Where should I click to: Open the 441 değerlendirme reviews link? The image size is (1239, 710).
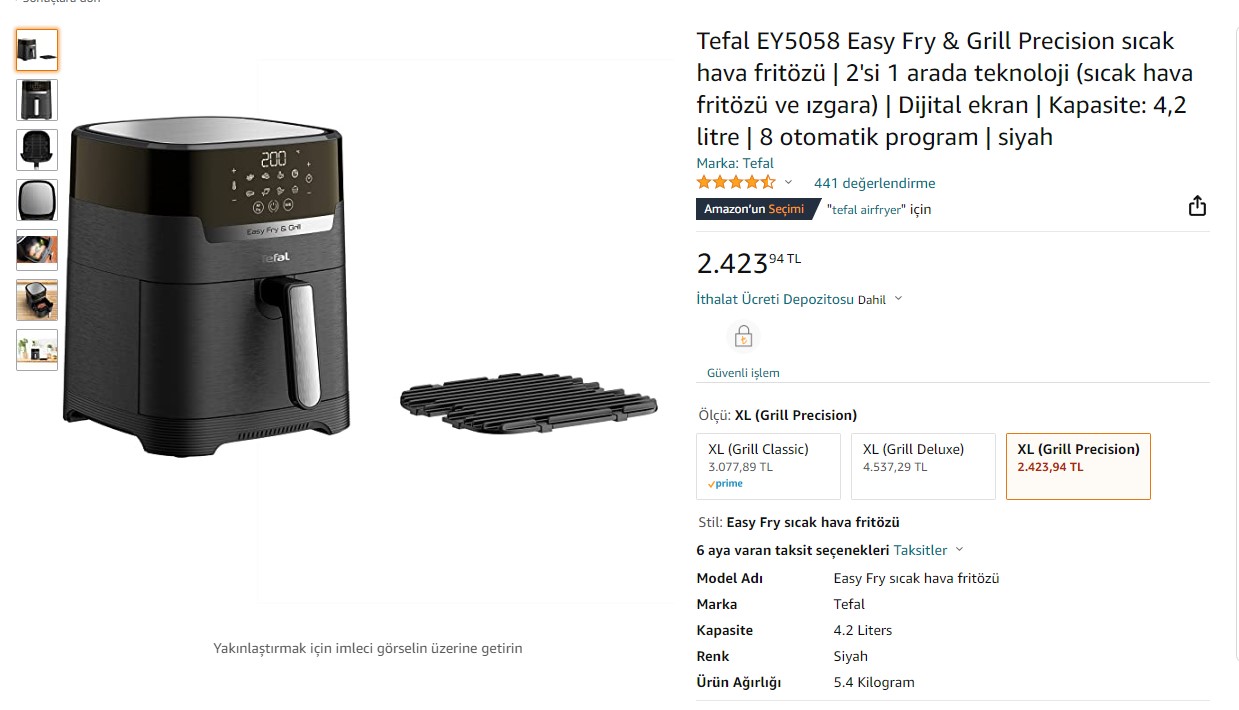[875, 183]
